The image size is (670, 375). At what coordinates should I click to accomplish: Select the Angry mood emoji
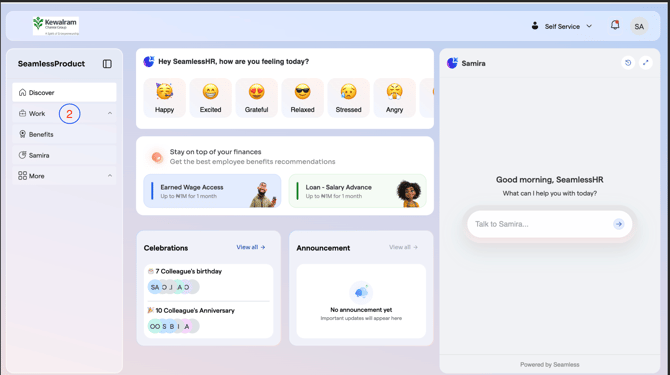pyautogui.click(x=394, y=98)
